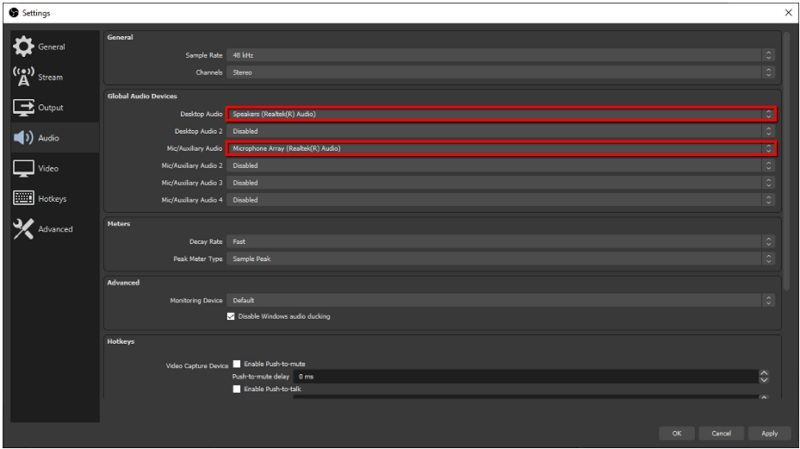Switch to the Video tab label
The height and width of the screenshot is (449, 800).
(x=48, y=168)
